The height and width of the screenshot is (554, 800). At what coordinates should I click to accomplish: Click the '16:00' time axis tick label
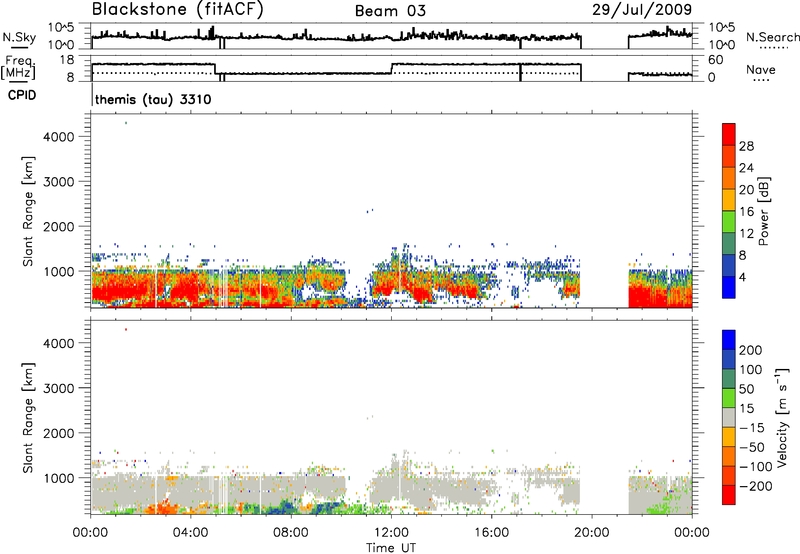pyautogui.click(x=492, y=533)
